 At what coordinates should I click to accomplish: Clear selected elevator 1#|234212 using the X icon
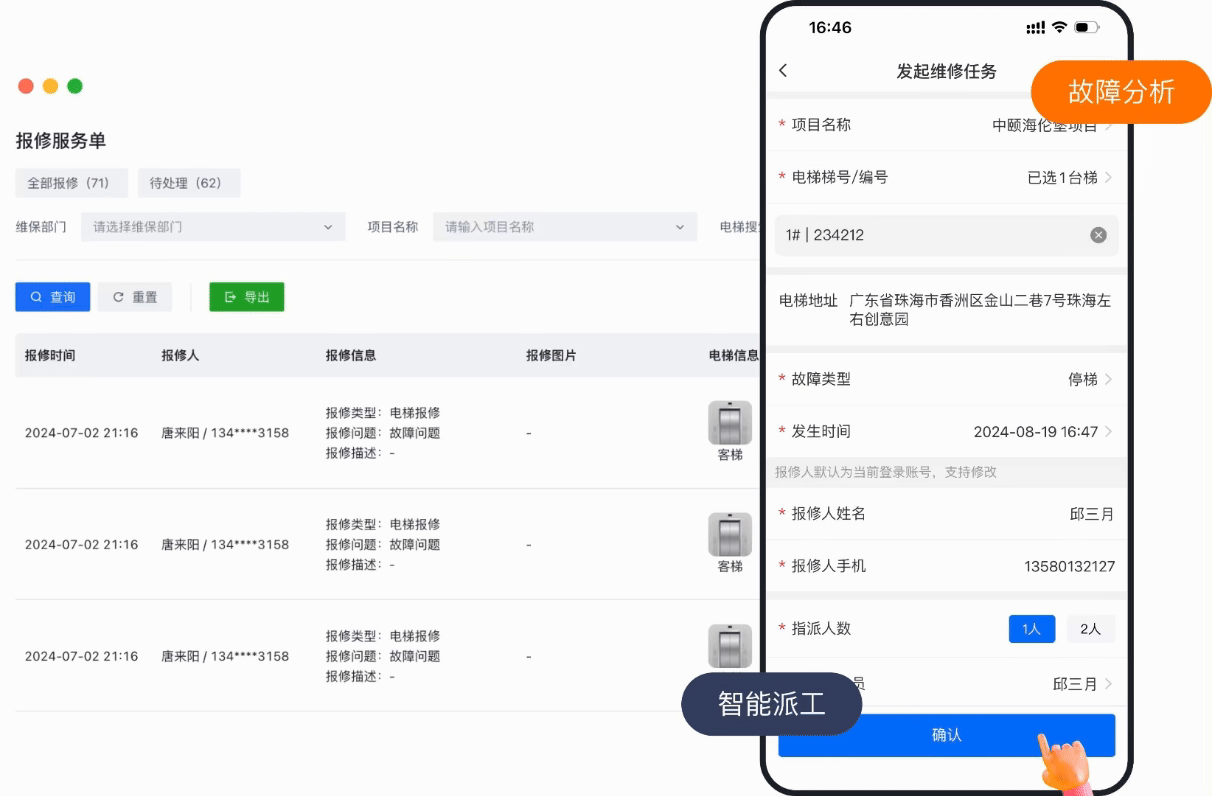tap(1098, 235)
